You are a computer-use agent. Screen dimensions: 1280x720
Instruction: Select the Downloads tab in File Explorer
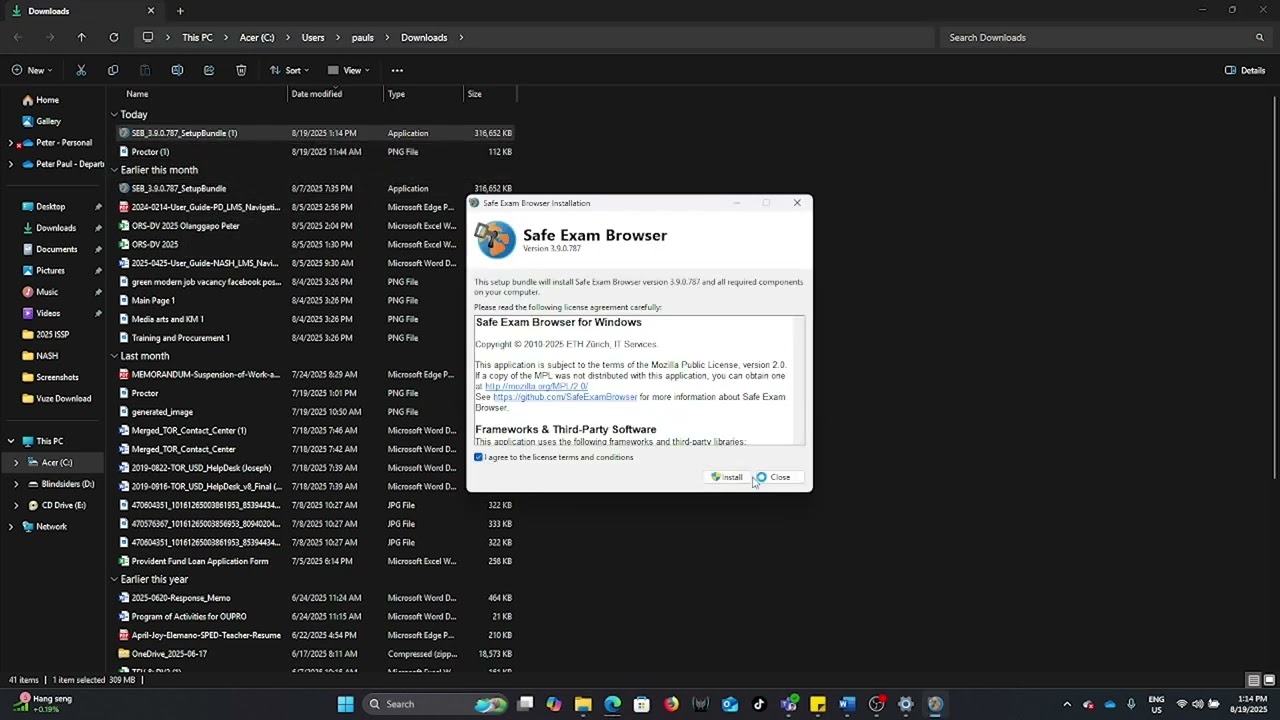click(82, 11)
